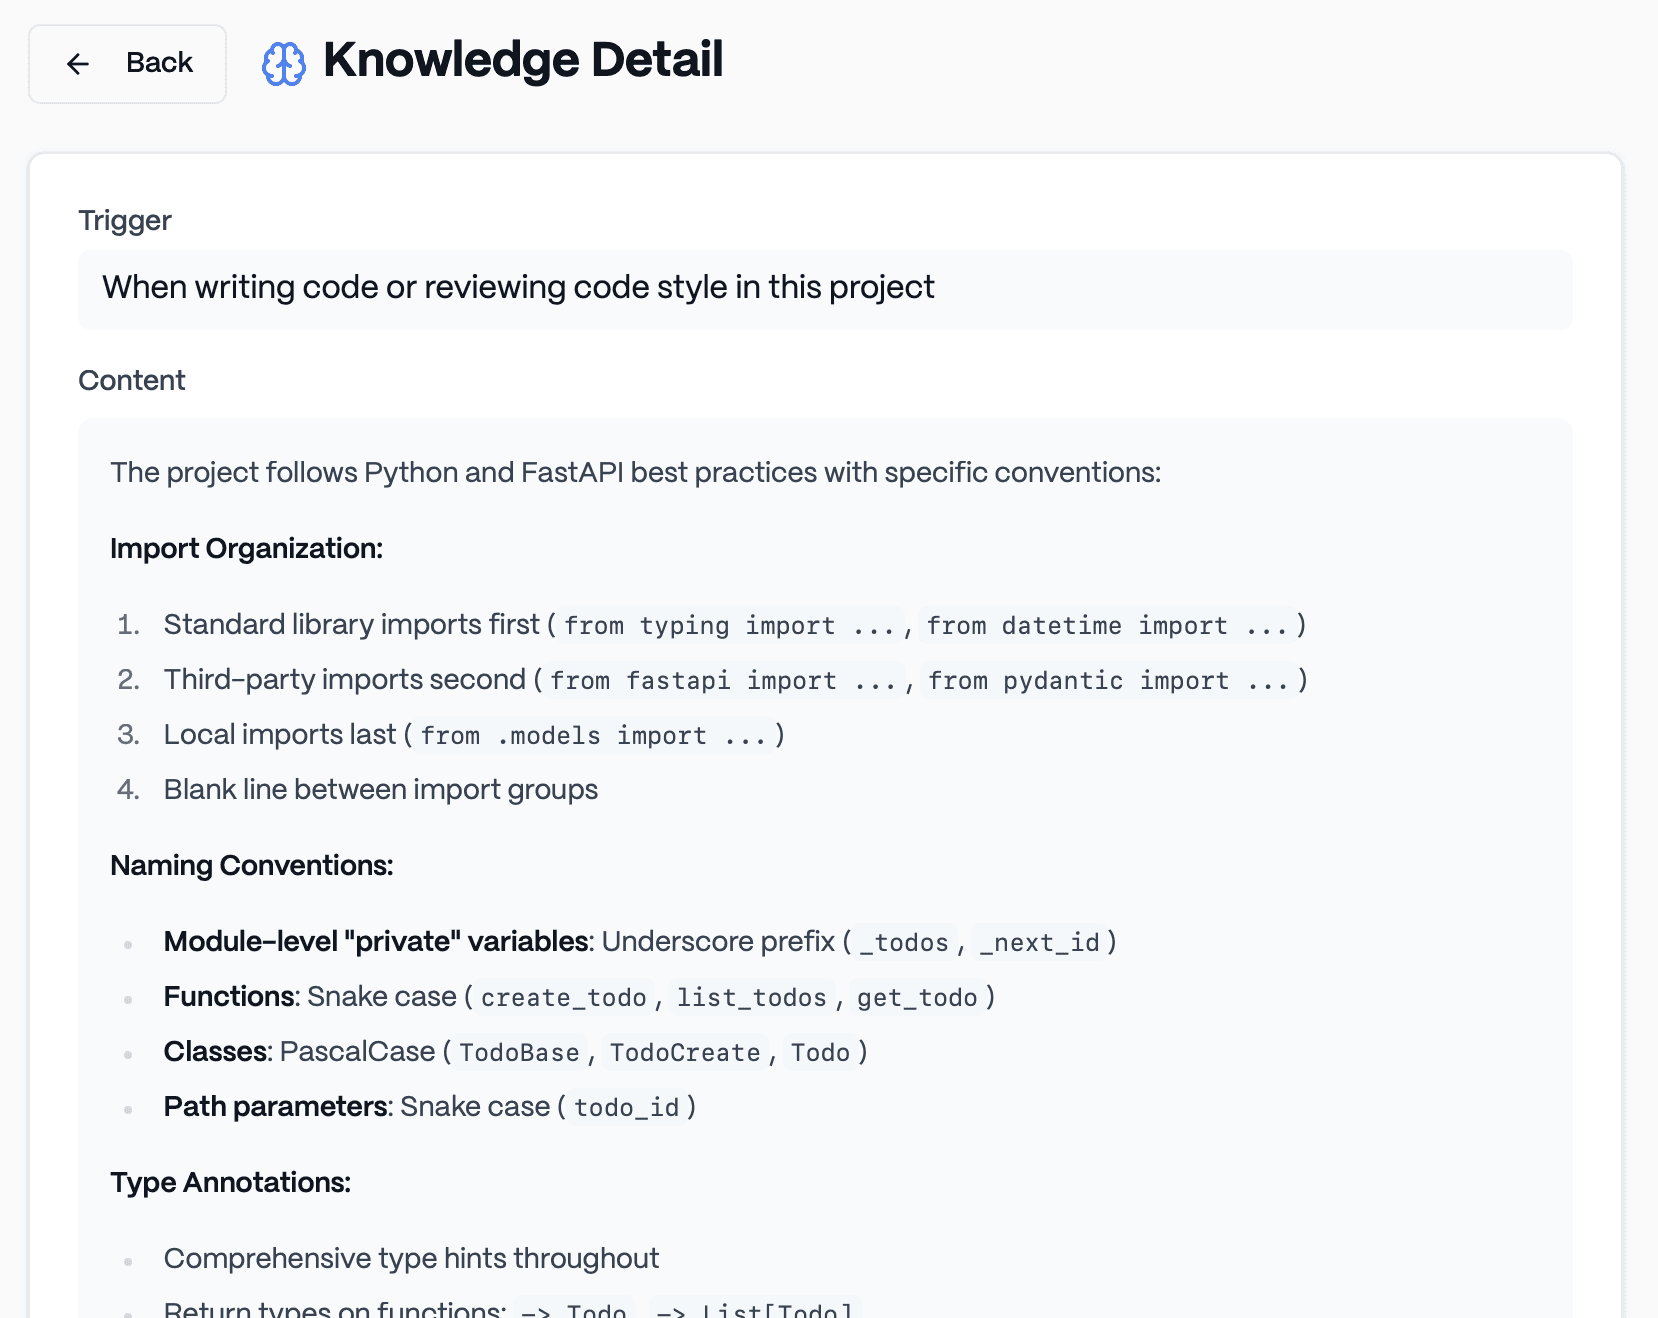Click the 'from .models import ...' code snippet

pyautogui.click(x=593, y=735)
